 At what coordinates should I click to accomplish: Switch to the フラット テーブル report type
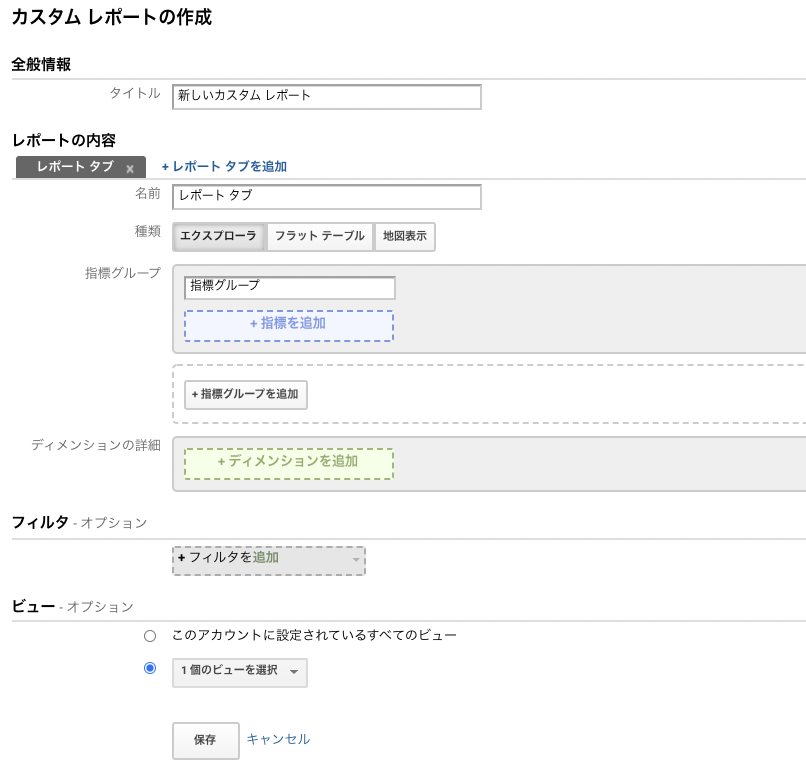pos(316,237)
